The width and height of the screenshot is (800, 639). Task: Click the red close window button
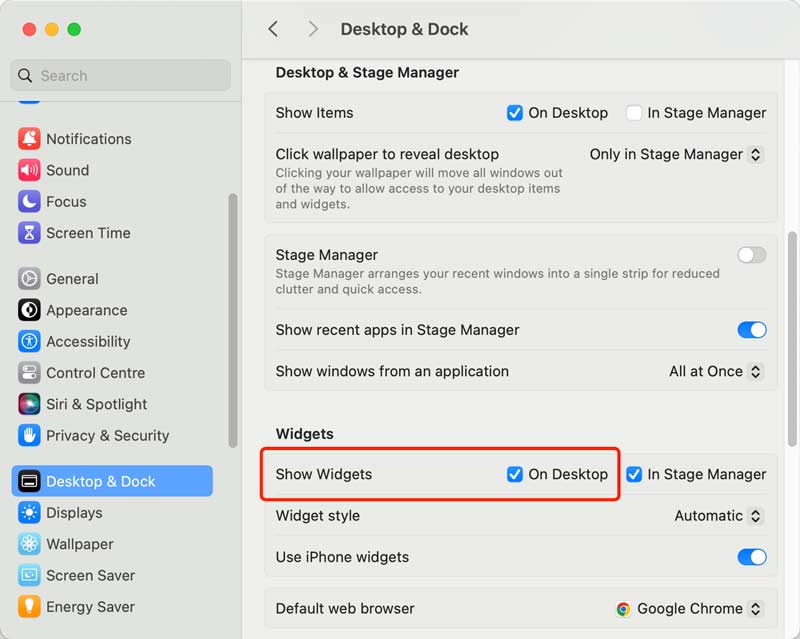coord(30,29)
